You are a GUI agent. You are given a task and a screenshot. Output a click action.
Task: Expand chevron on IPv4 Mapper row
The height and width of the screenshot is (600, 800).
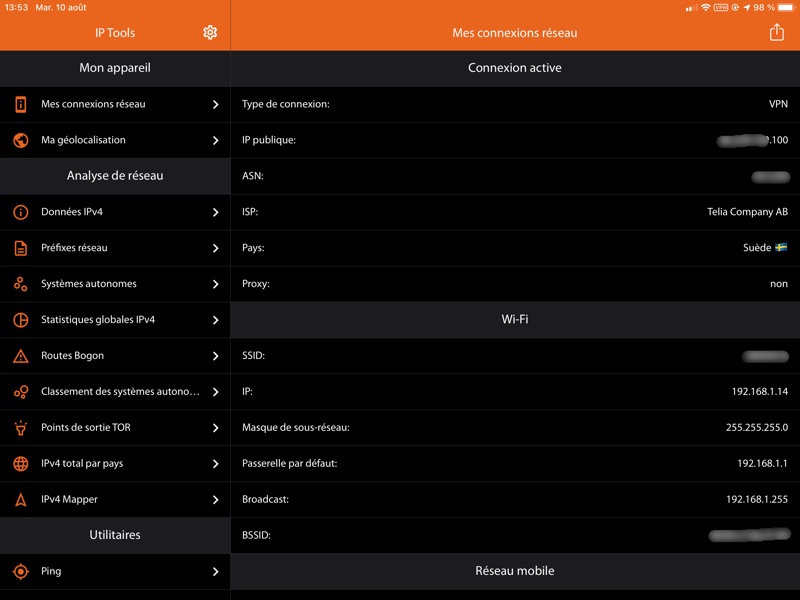pos(215,500)
